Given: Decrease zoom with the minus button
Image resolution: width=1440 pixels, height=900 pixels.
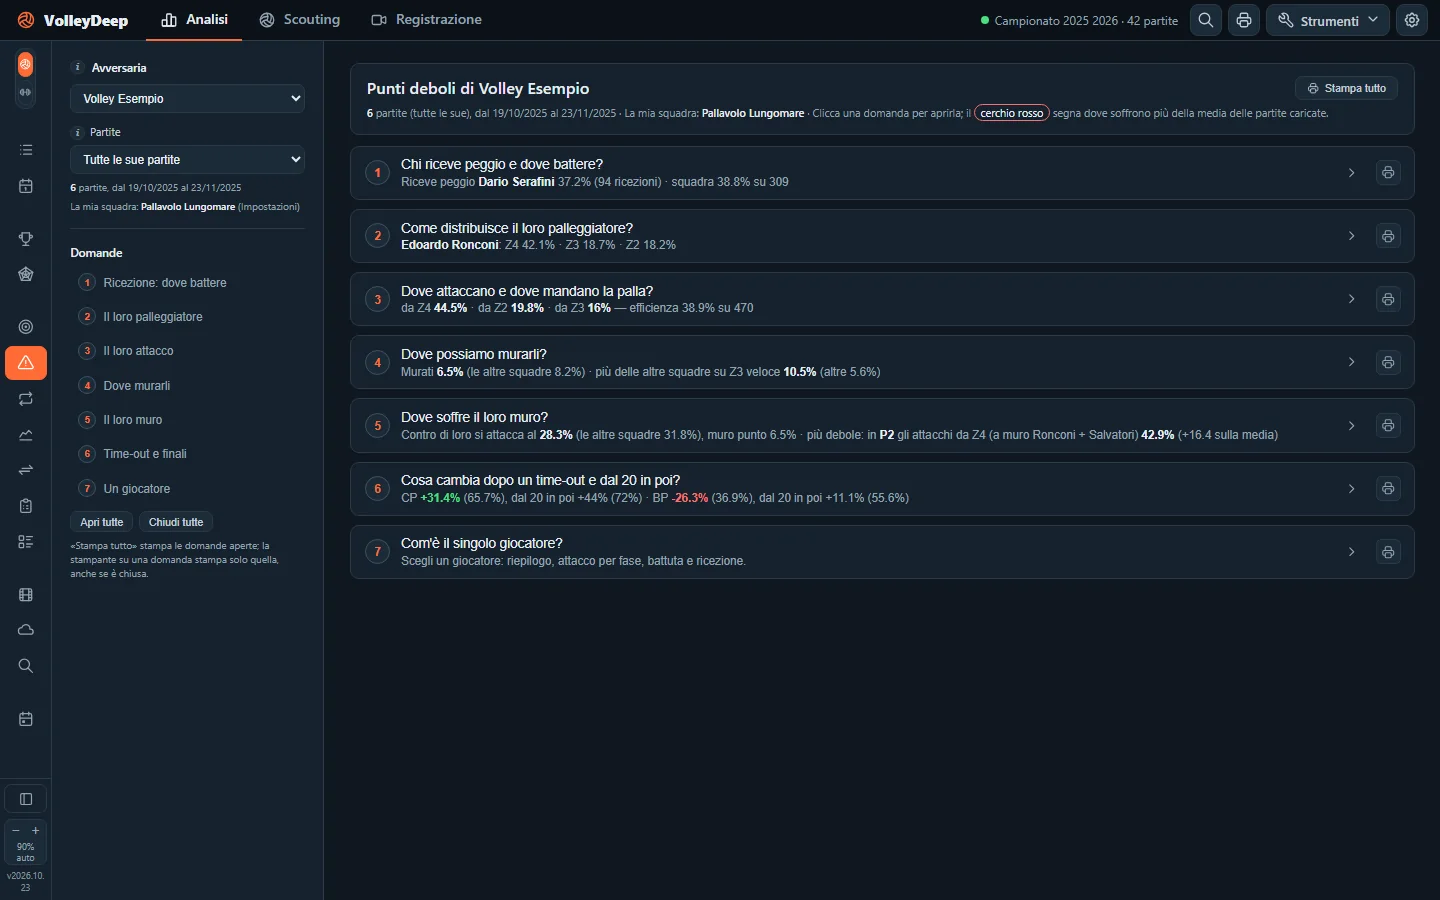Looking at the screenshot, I should [16, 831].
